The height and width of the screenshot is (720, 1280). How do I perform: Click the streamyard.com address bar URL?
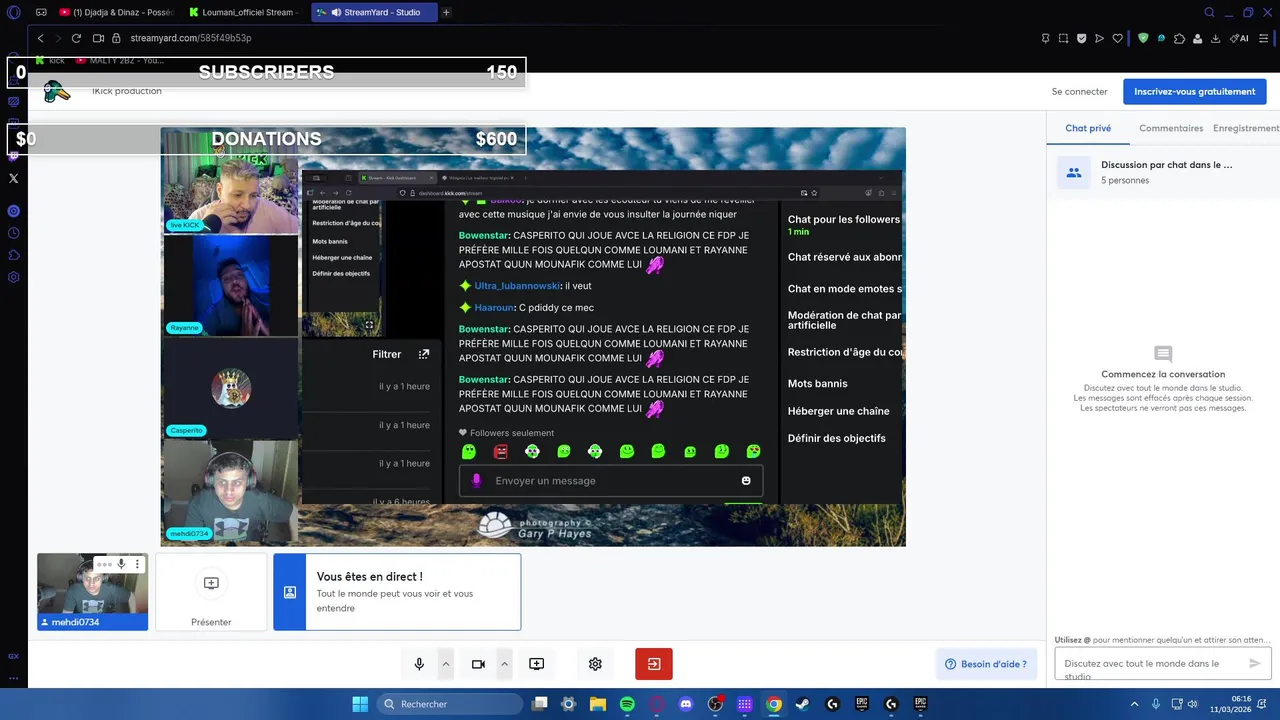(190, 38)
